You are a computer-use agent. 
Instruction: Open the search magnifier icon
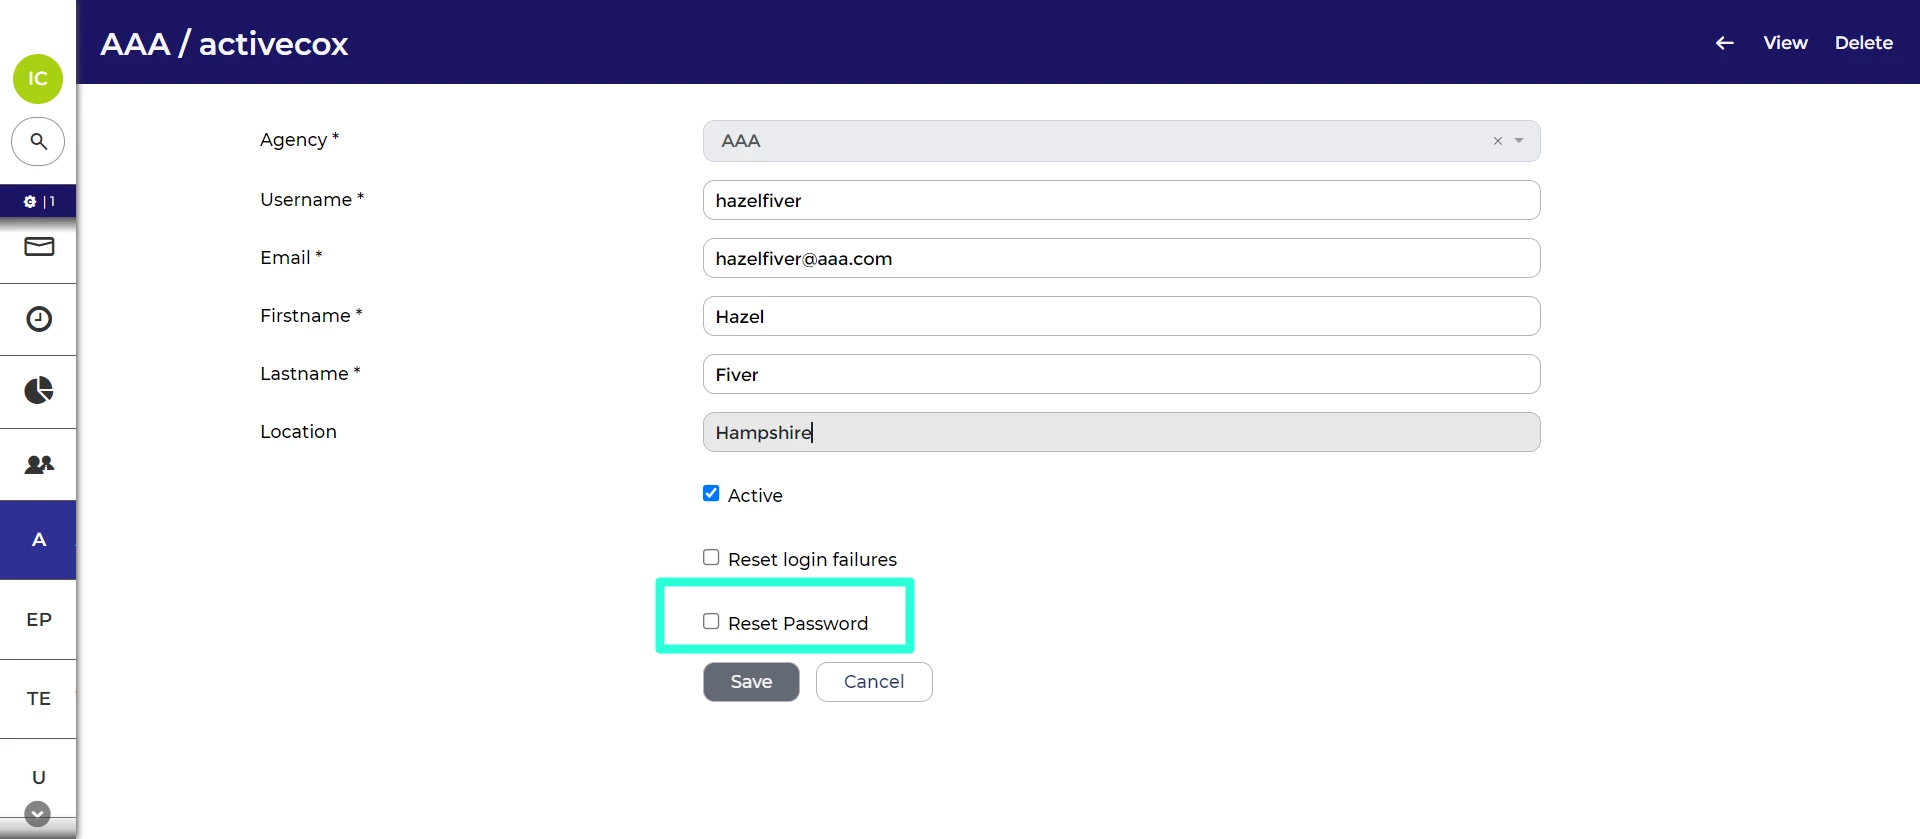point(38,141)
